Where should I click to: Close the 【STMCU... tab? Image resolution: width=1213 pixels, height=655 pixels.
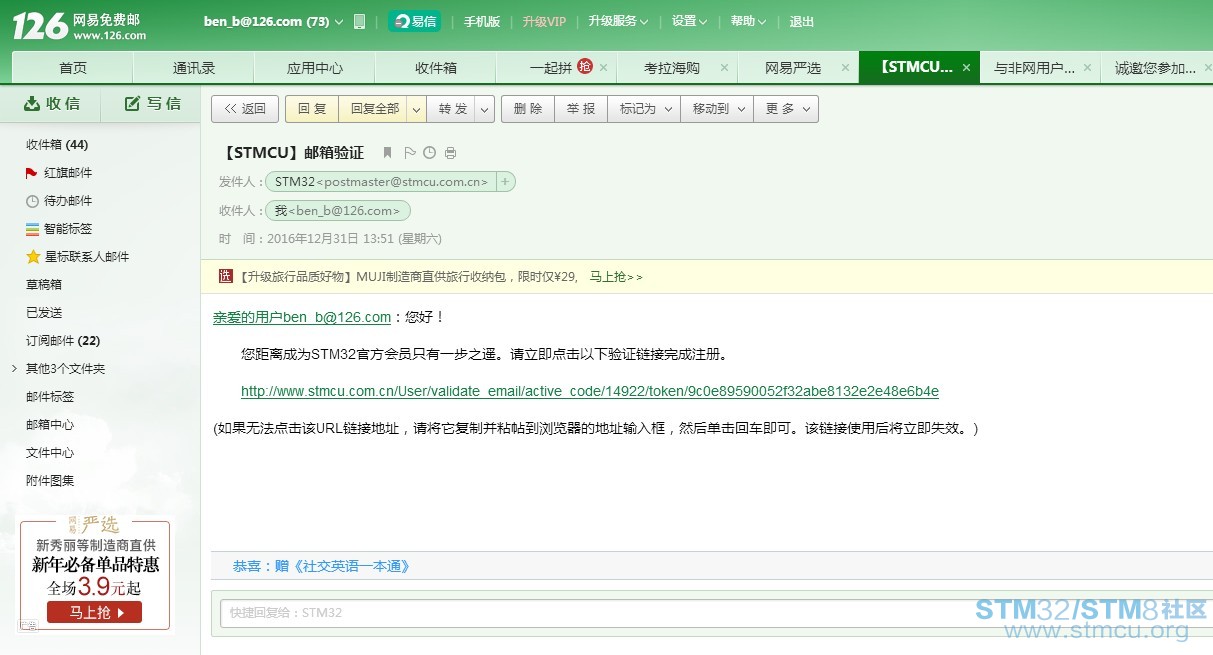pyautogui.click(x=966, y=68)
